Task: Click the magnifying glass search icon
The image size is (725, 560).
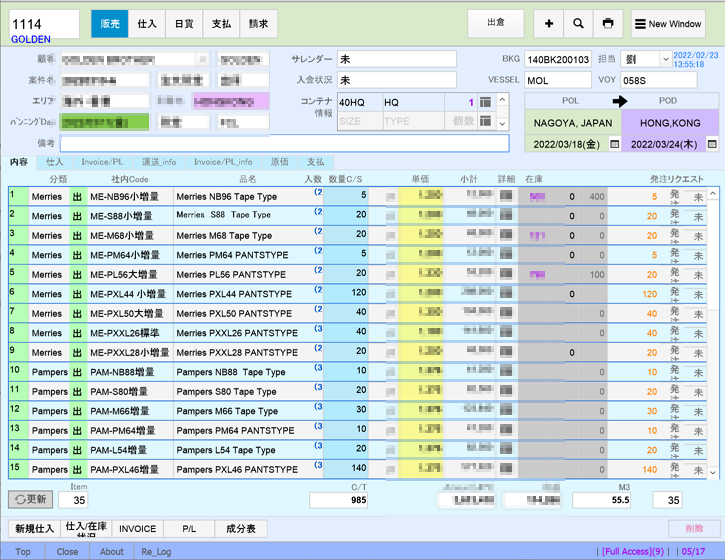Action: coord(578,23)
